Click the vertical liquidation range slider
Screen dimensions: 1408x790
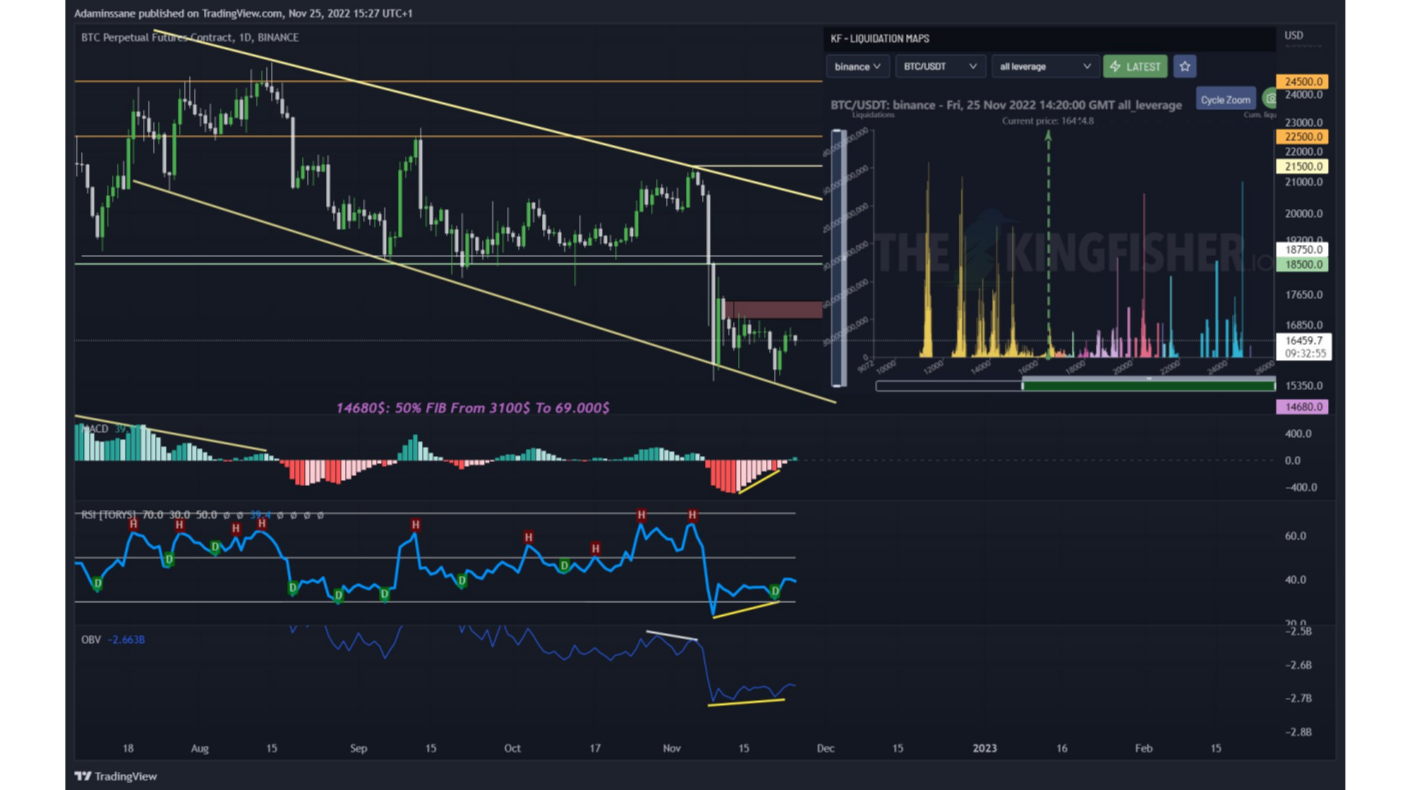[838, 257]
